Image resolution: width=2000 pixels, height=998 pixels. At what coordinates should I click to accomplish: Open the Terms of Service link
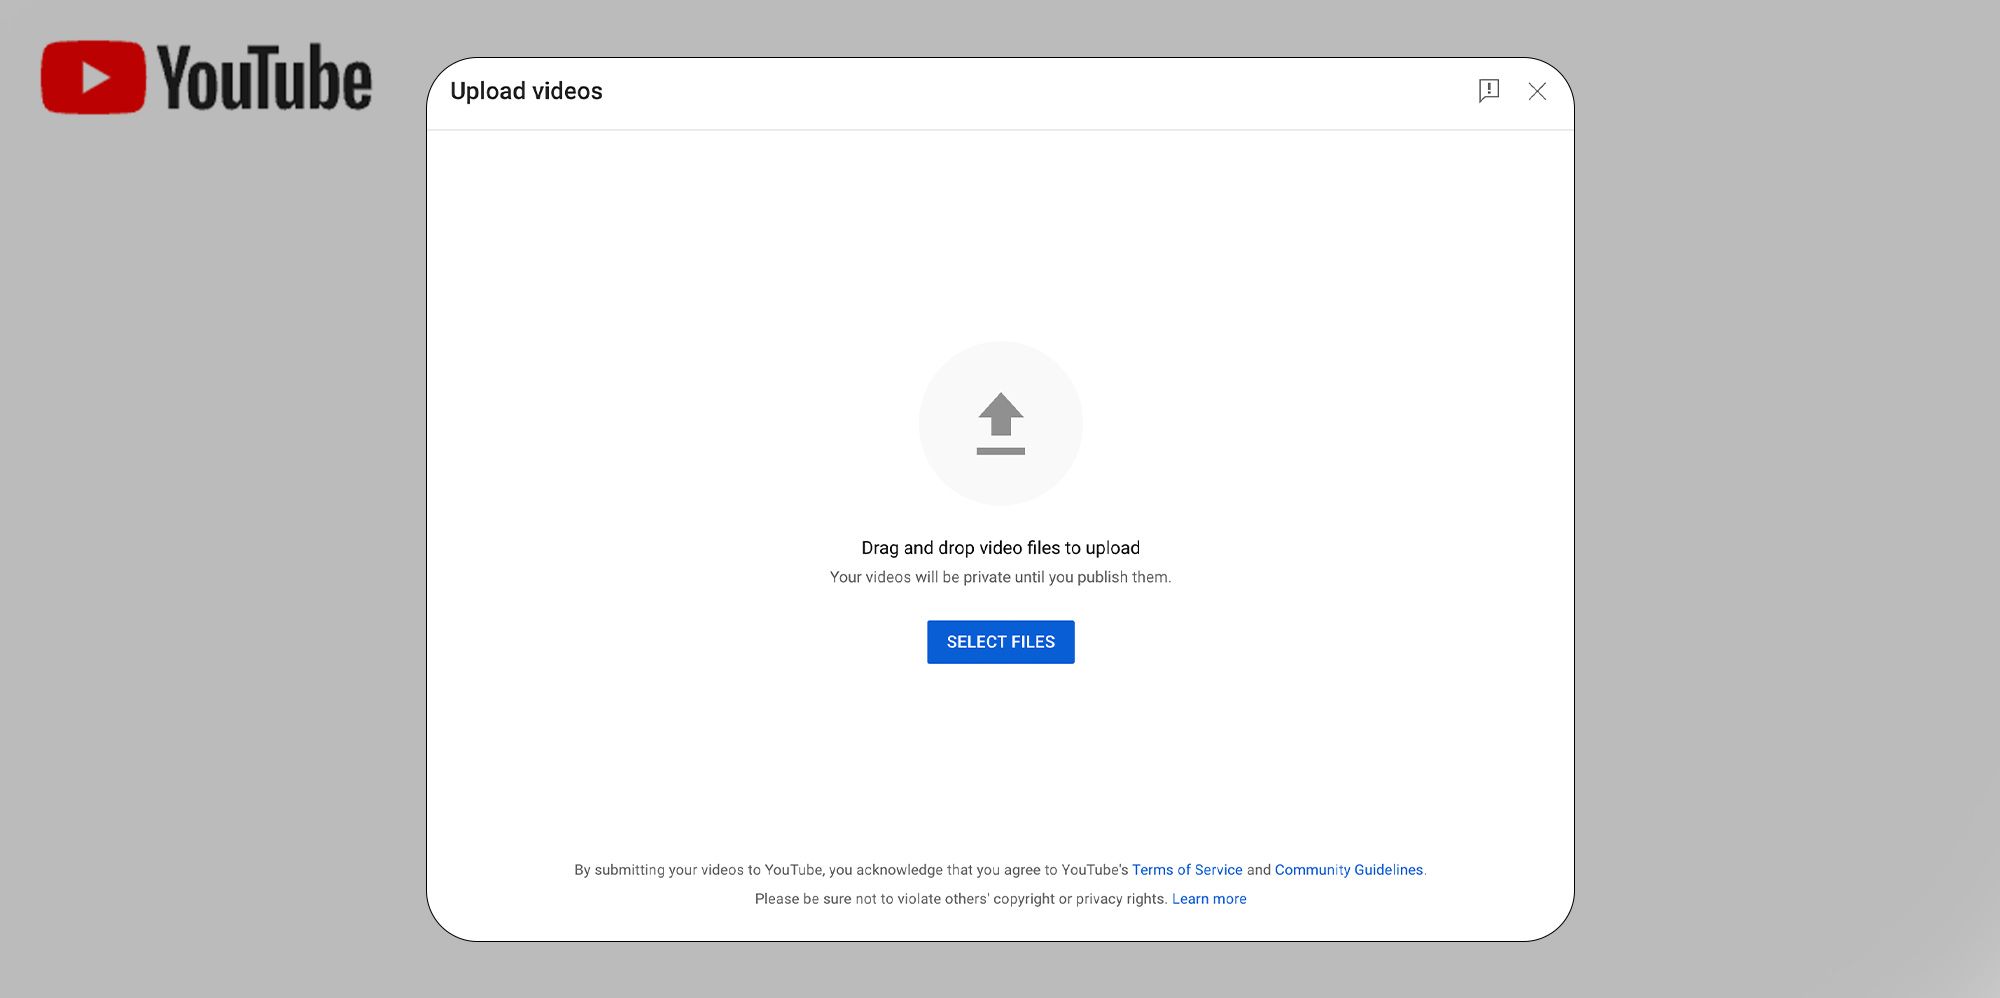click(1187, 870)
